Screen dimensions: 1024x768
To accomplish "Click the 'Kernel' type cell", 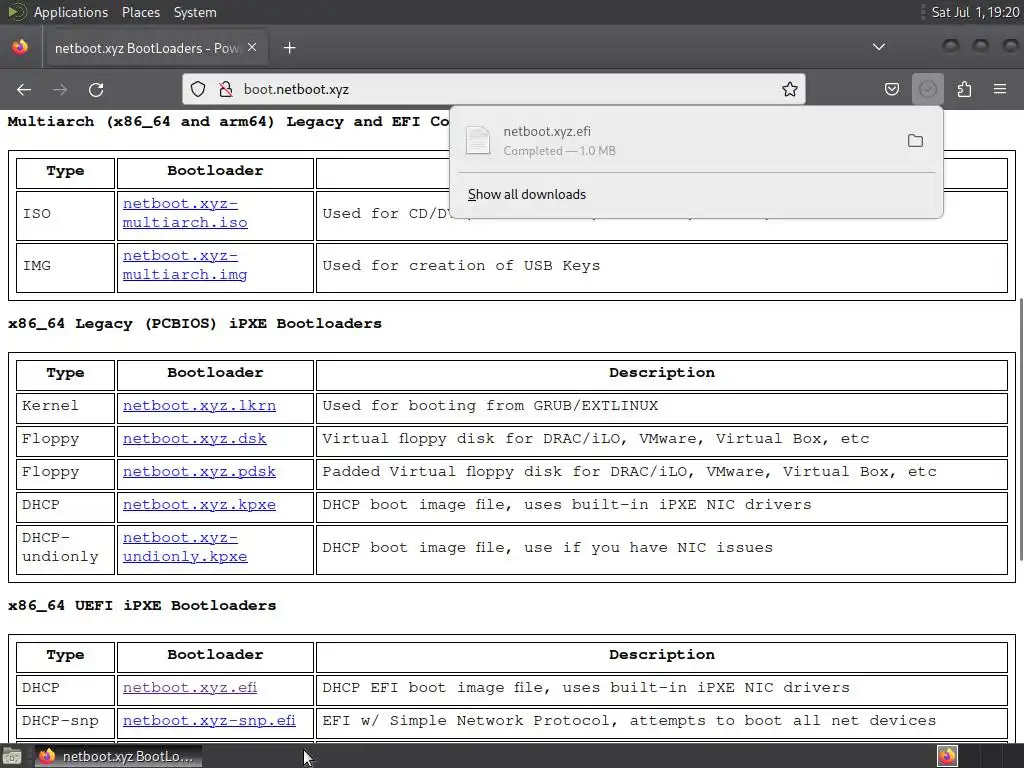I will click(x=65, y=406).
